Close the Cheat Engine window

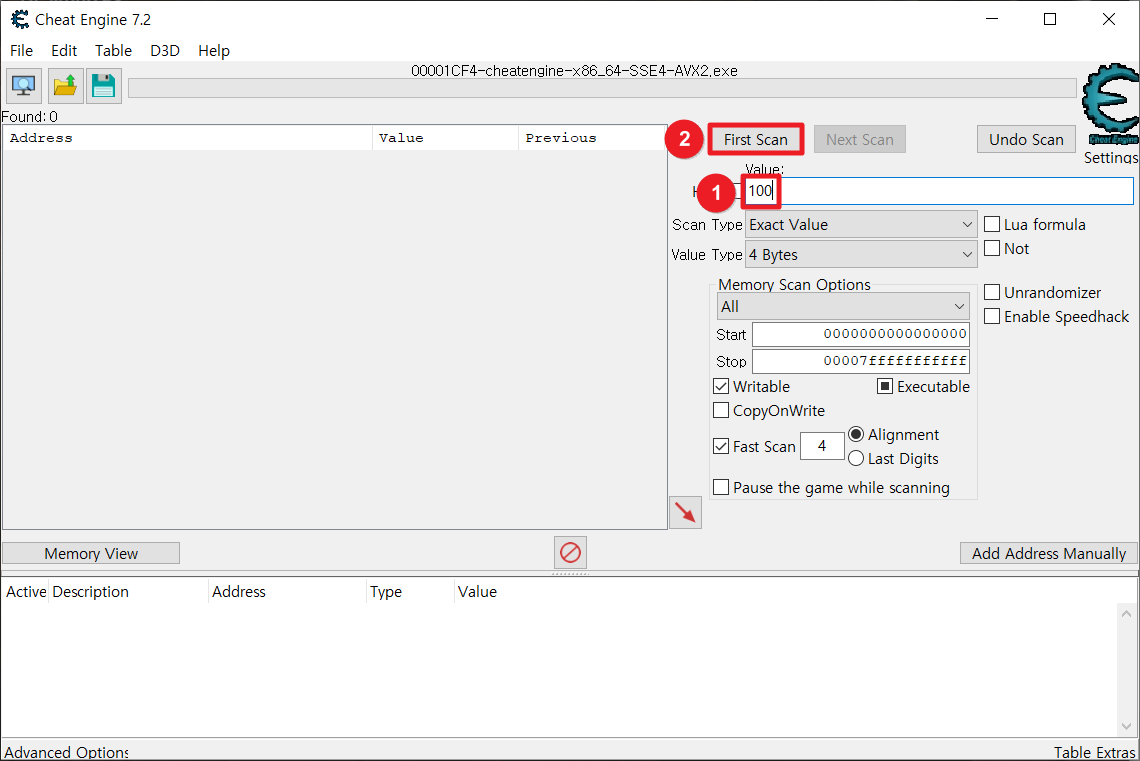point(1109,20)
